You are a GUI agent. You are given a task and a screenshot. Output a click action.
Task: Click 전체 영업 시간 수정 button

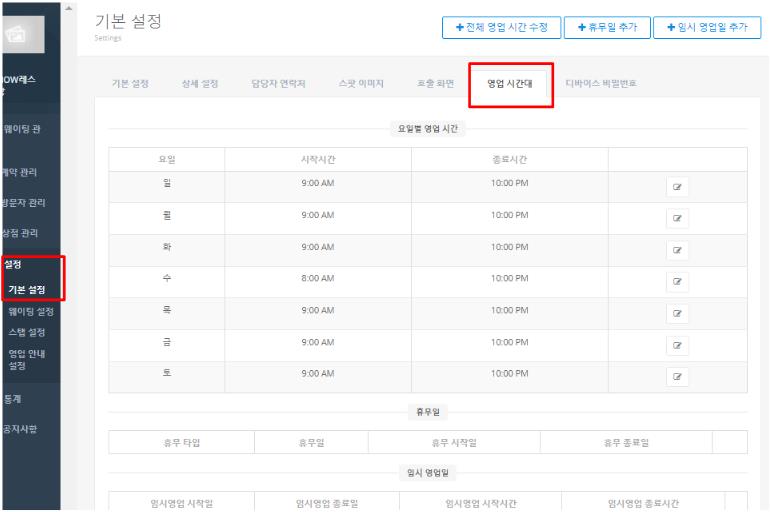click(x=501, y=28)
